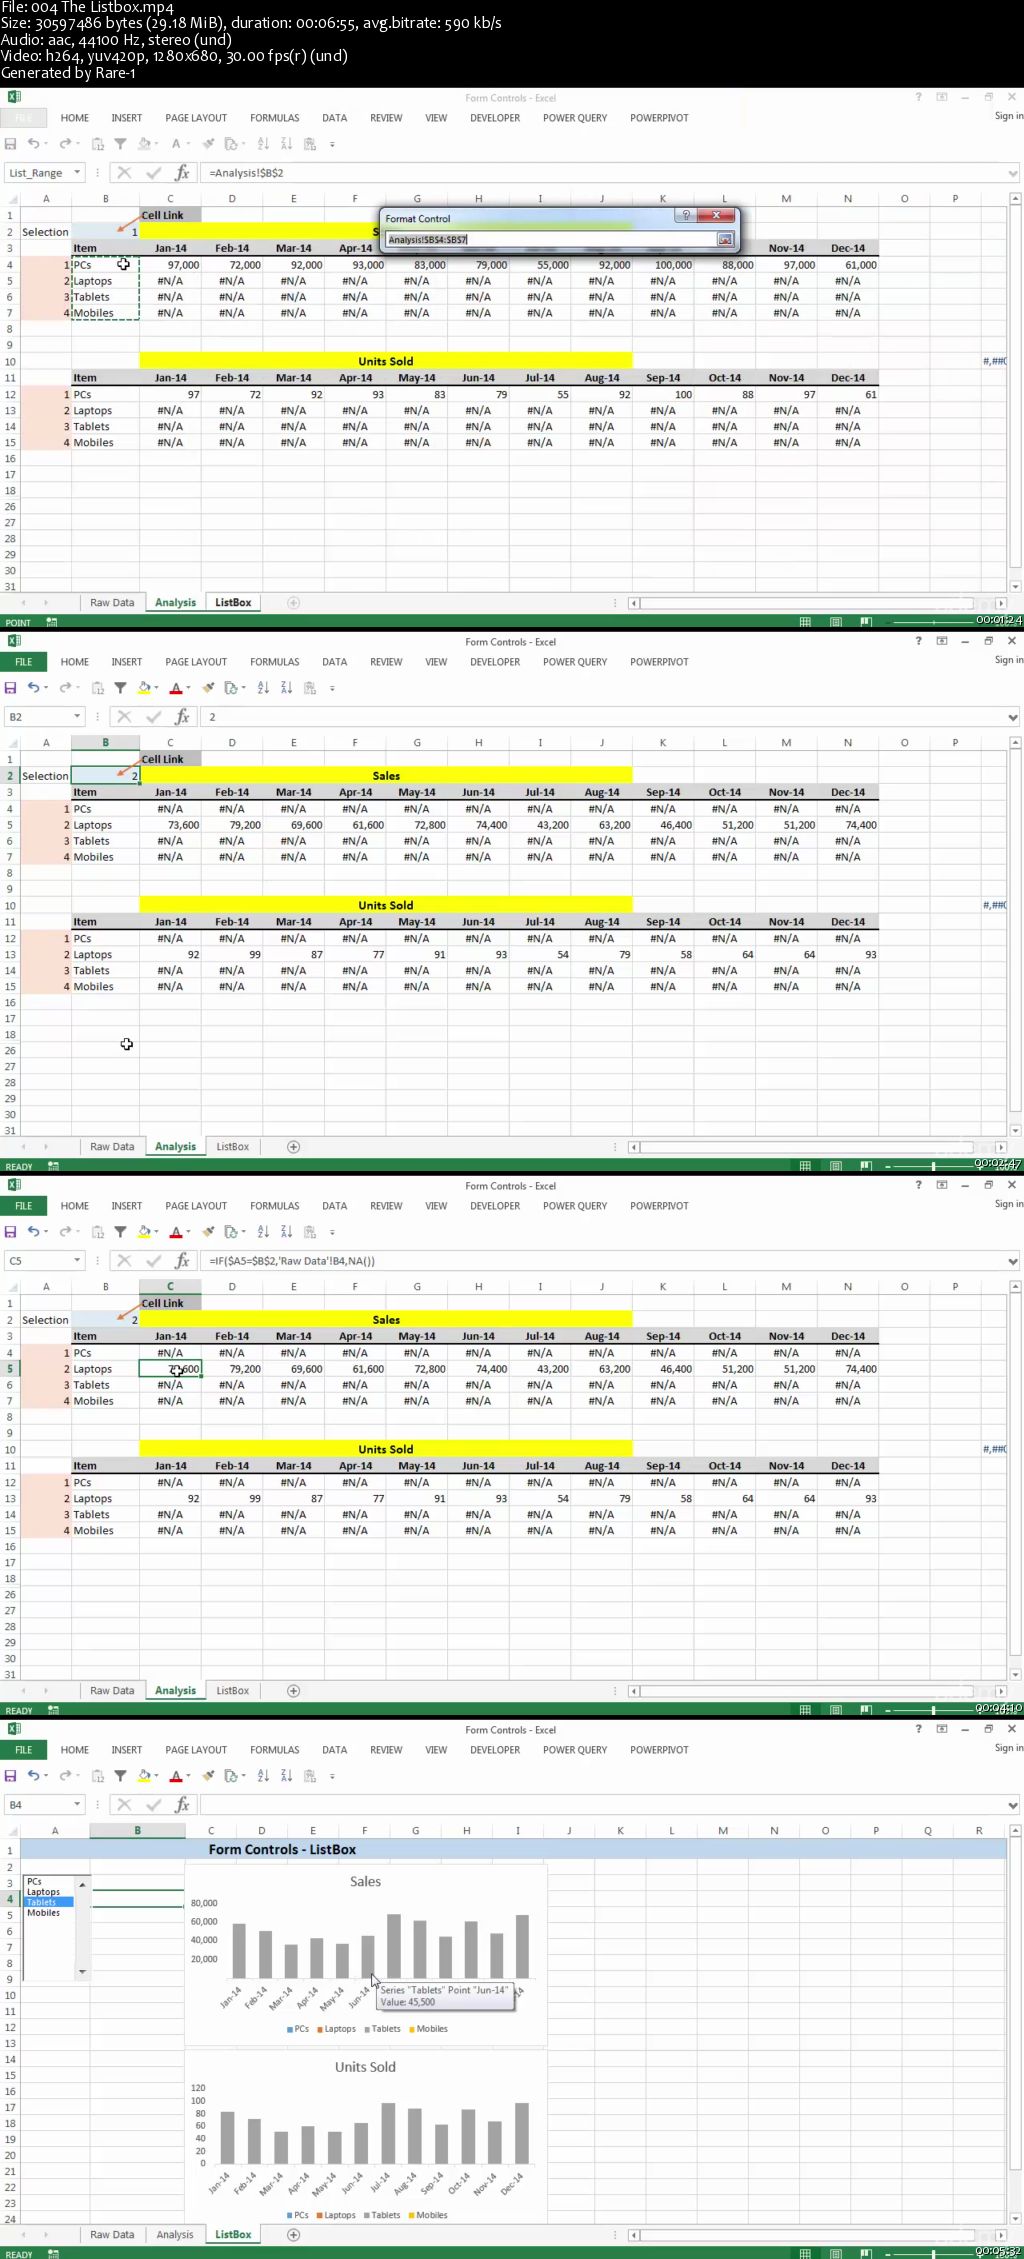
Task: Expand the formula bar in the Name Box B2 frame
Action: (1013, 717)
